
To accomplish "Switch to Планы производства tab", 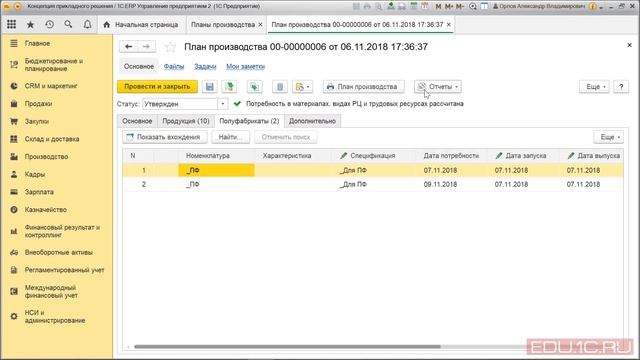I will [222, 24].
